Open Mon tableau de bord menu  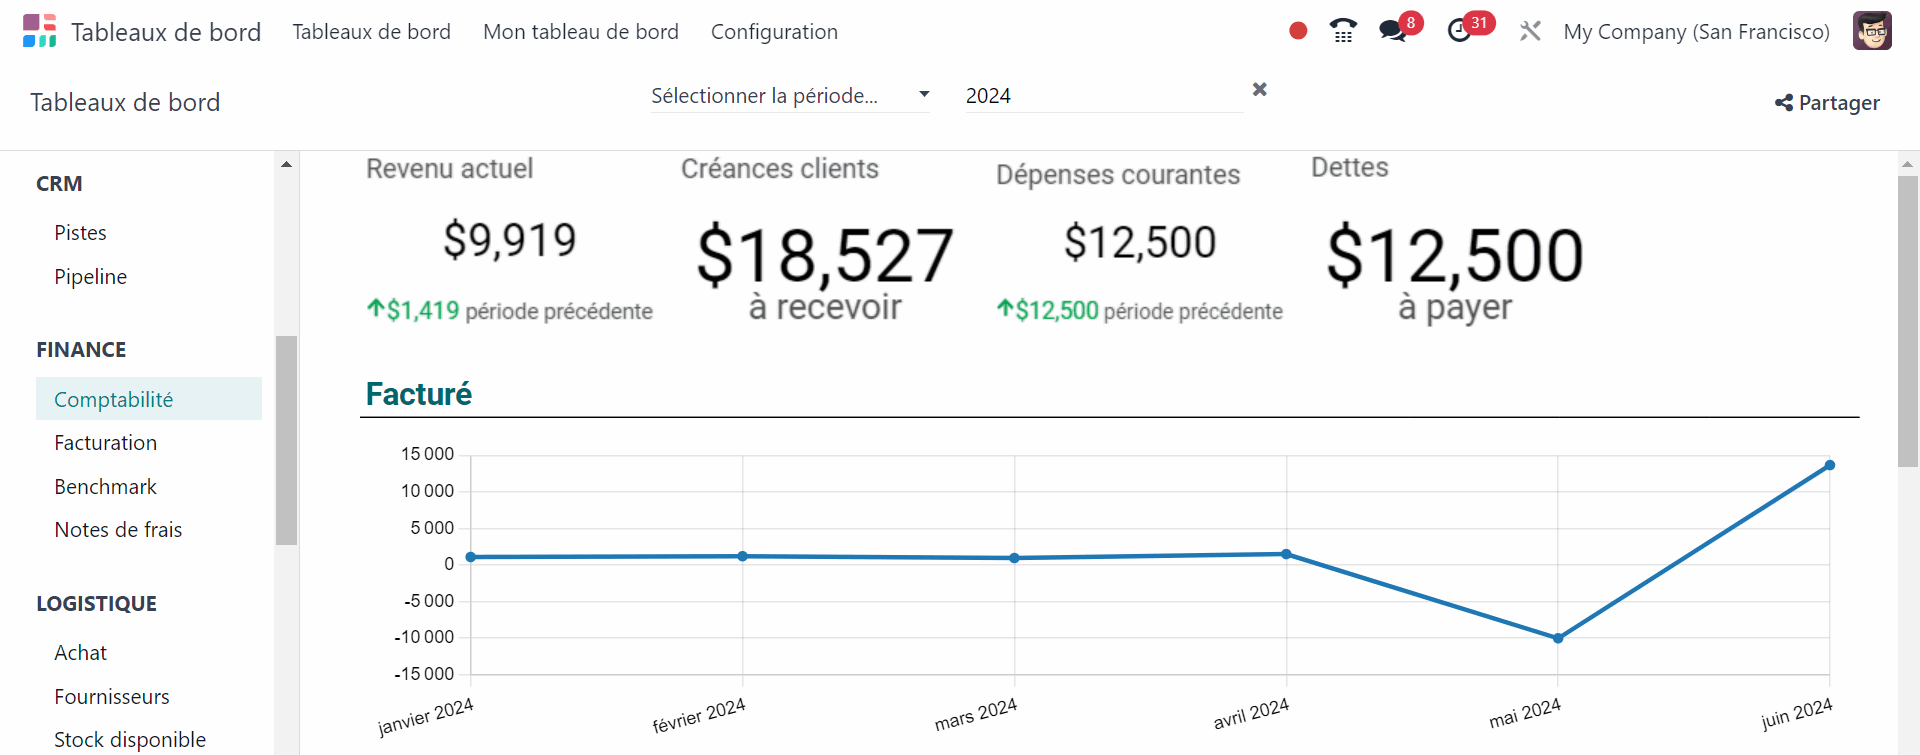(580, 32)
